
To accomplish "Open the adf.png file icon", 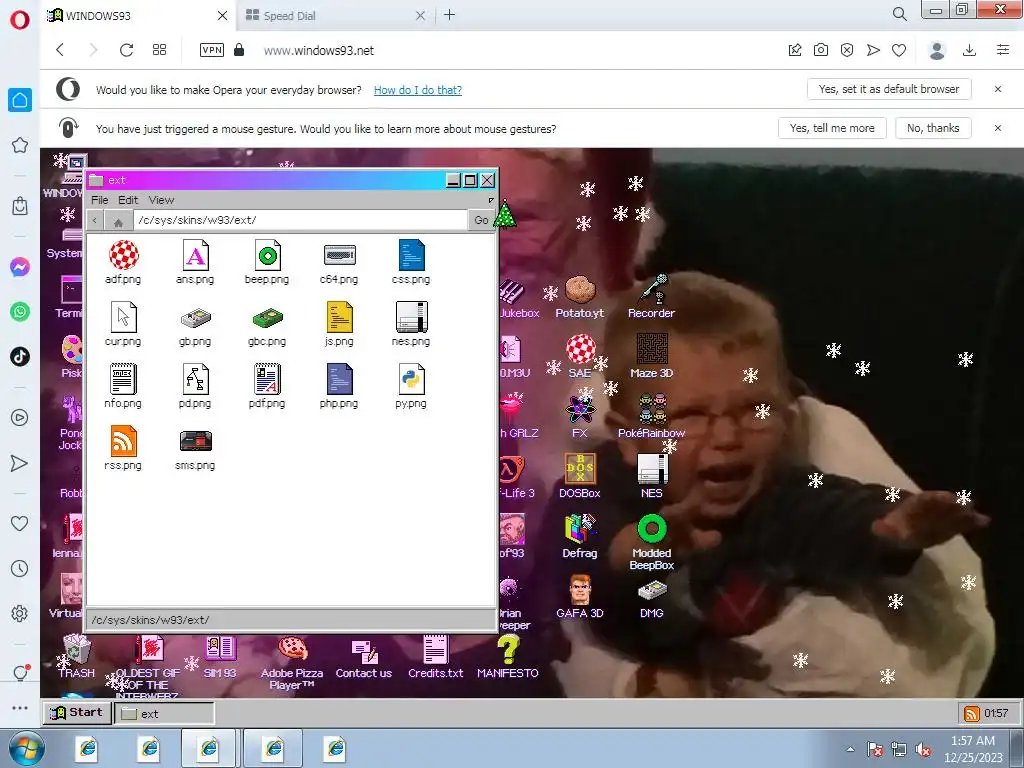I will pos(123,255).
